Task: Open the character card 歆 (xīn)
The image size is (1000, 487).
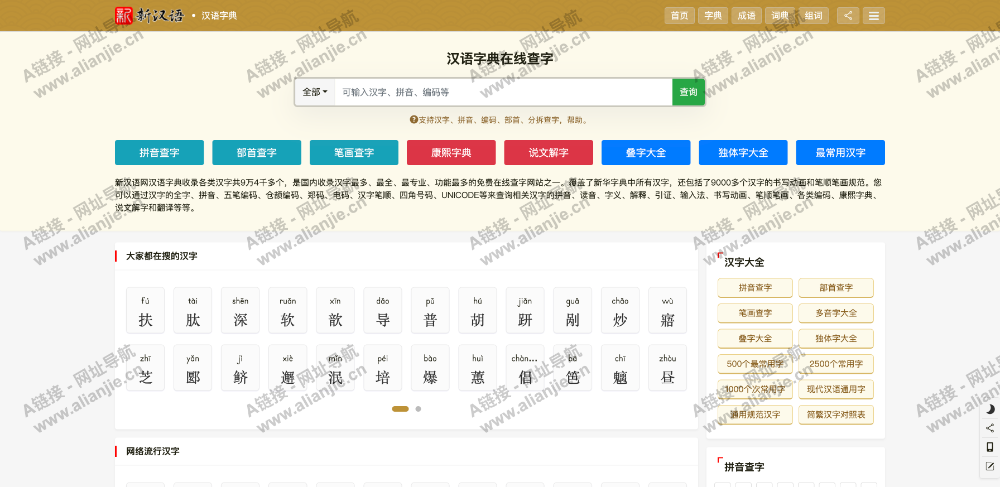Action: pos(335,310)
